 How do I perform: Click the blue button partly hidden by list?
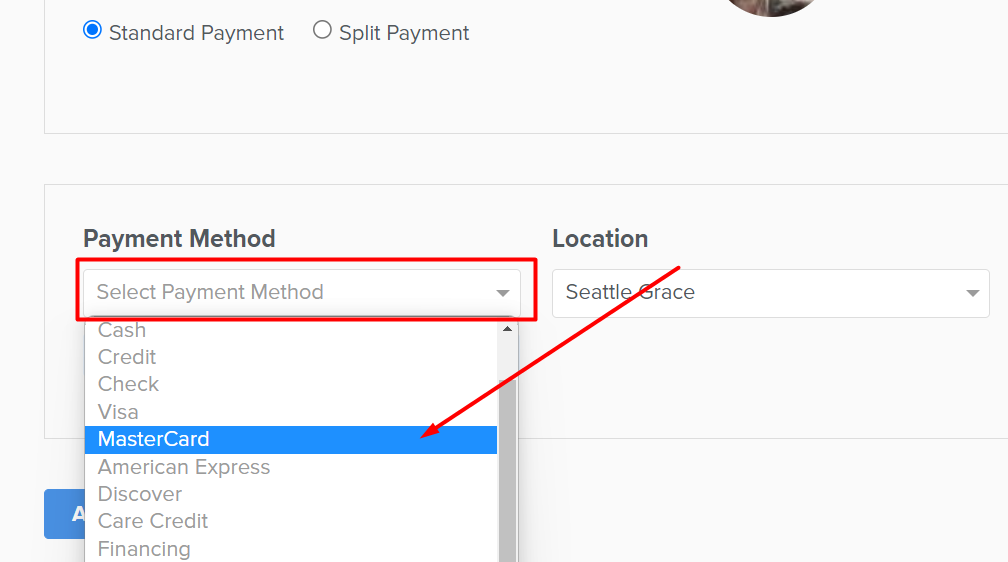(64, 514)
